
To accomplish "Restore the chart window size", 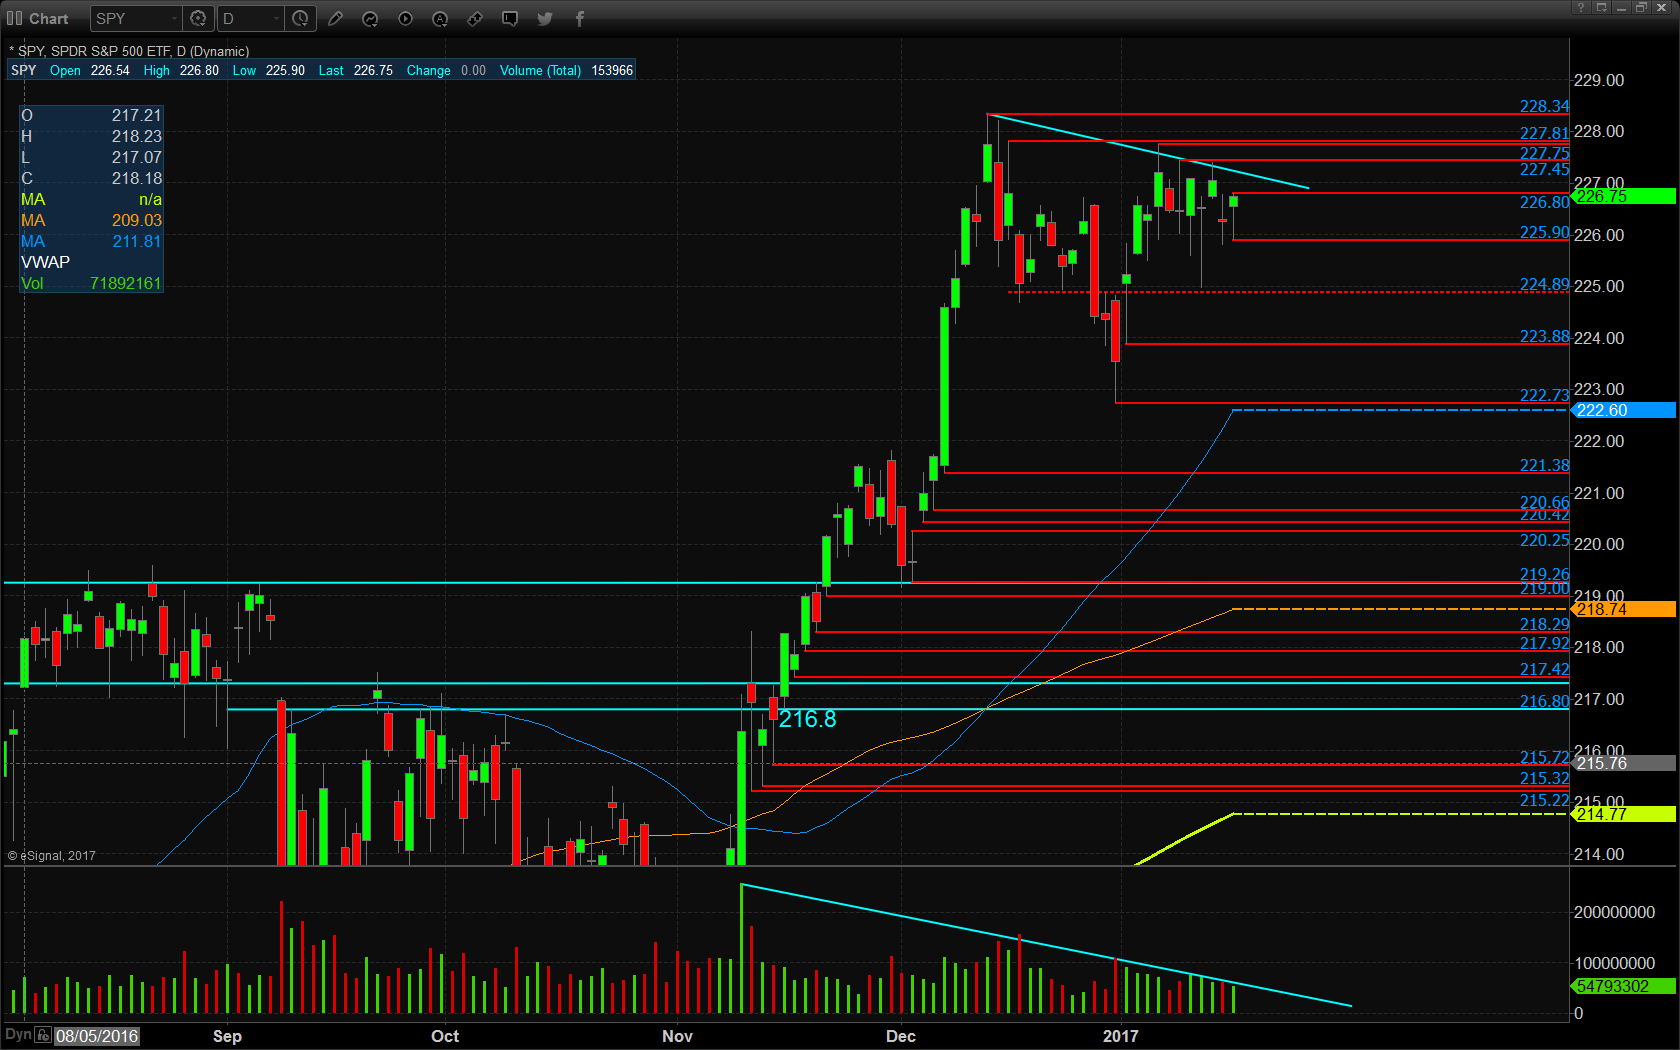I will (x=1641, y=7).
